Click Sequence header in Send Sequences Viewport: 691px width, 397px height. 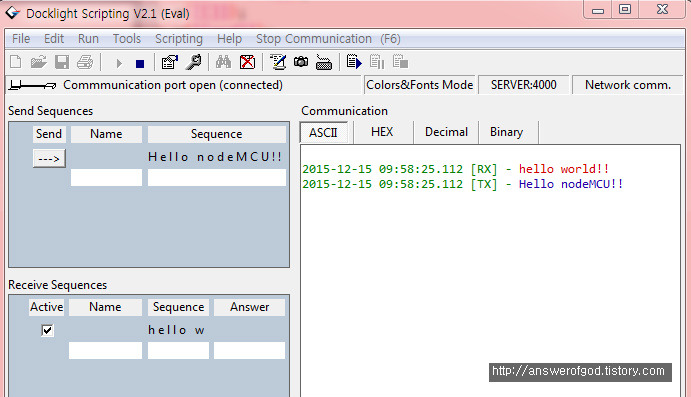[x=216, y=134]
